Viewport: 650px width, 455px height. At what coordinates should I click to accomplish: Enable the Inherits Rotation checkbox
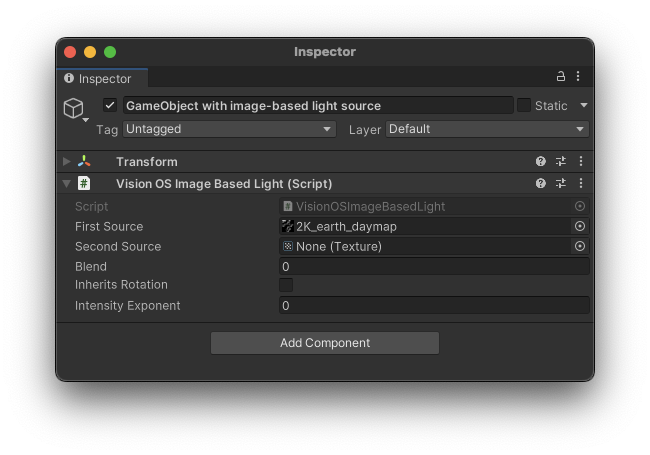(x=286, y=285)
